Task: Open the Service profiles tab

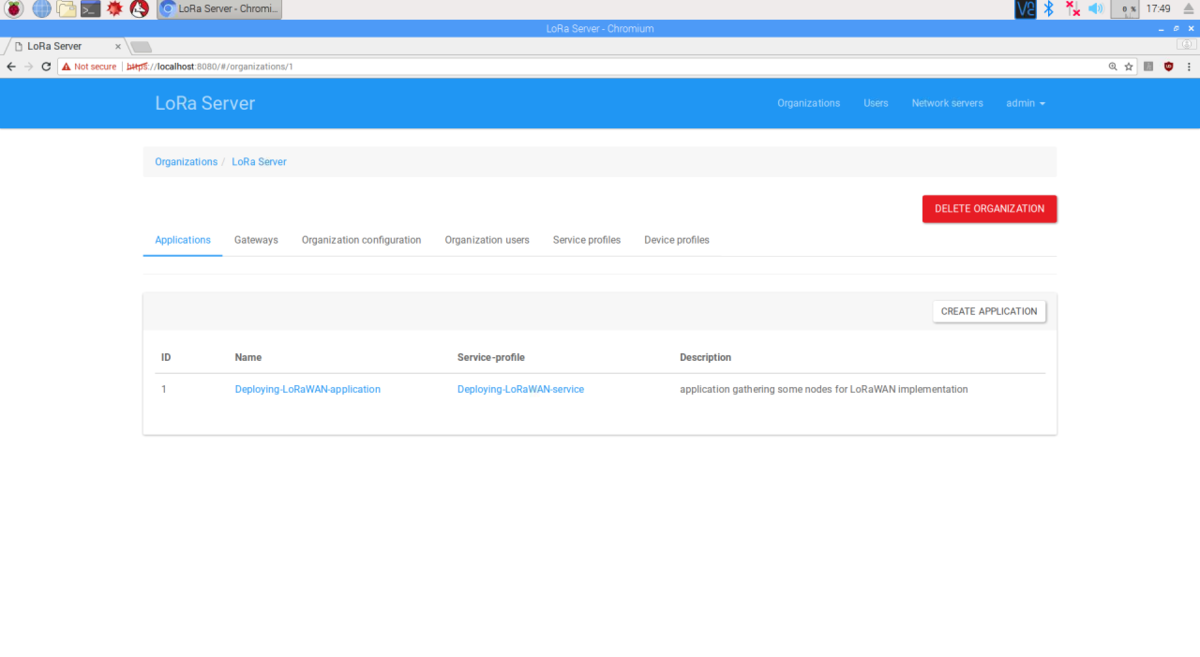Action: click(586, 240)
